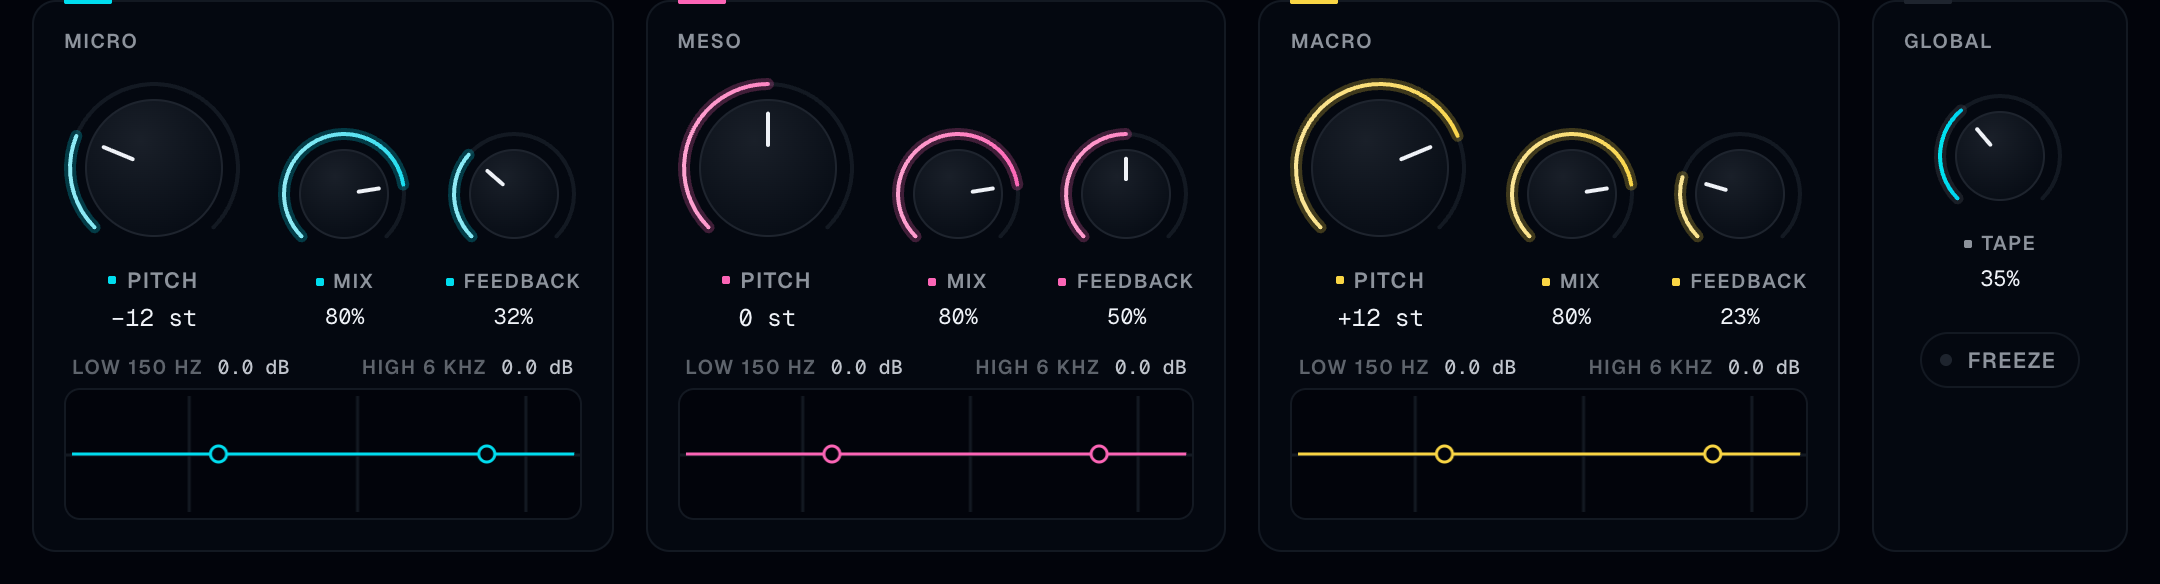The height and width of the screenshot is (584, 2160).
Task: Click the MICRO section title
Action: click(x=101, y=41)
